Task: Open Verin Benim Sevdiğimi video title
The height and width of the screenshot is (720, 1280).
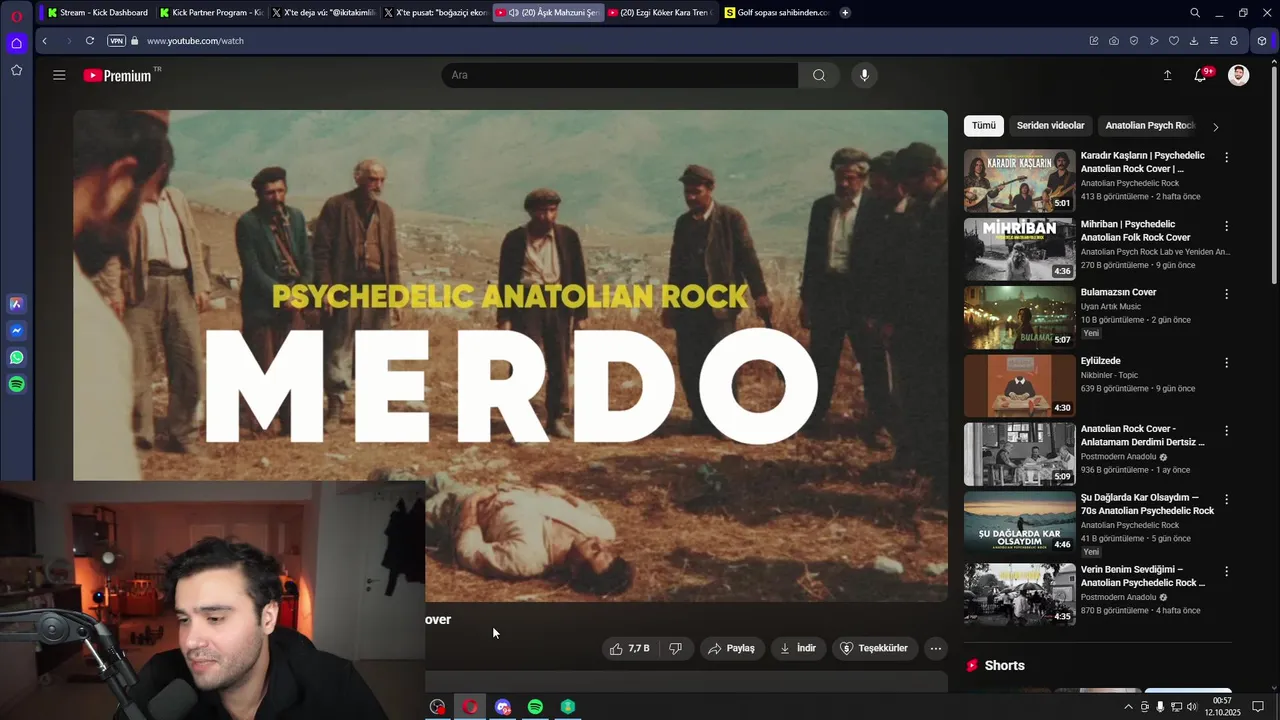Action: [x=1143, y=576]
